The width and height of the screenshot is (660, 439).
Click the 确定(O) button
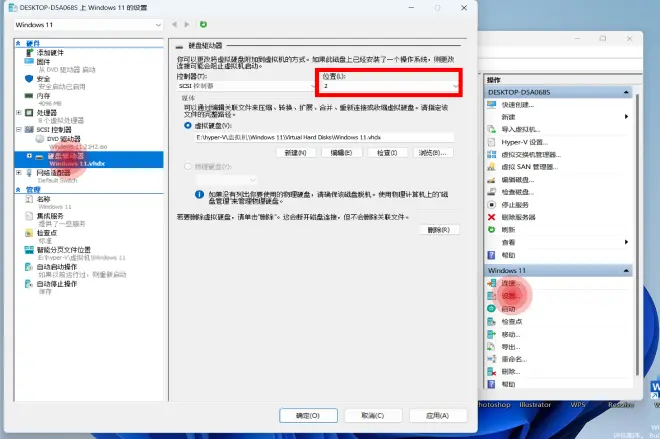[x=308, y=415]
